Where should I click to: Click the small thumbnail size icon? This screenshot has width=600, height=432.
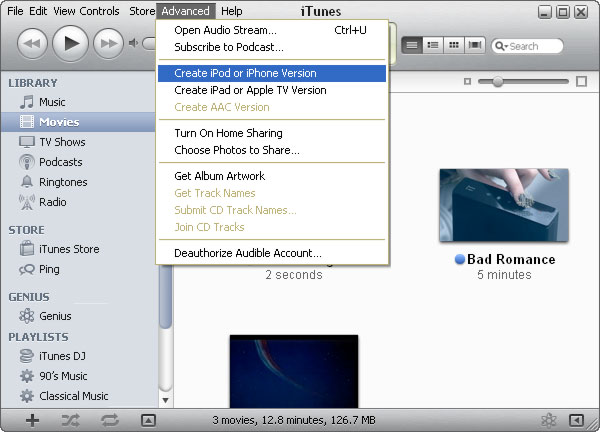tap(467, 82)
